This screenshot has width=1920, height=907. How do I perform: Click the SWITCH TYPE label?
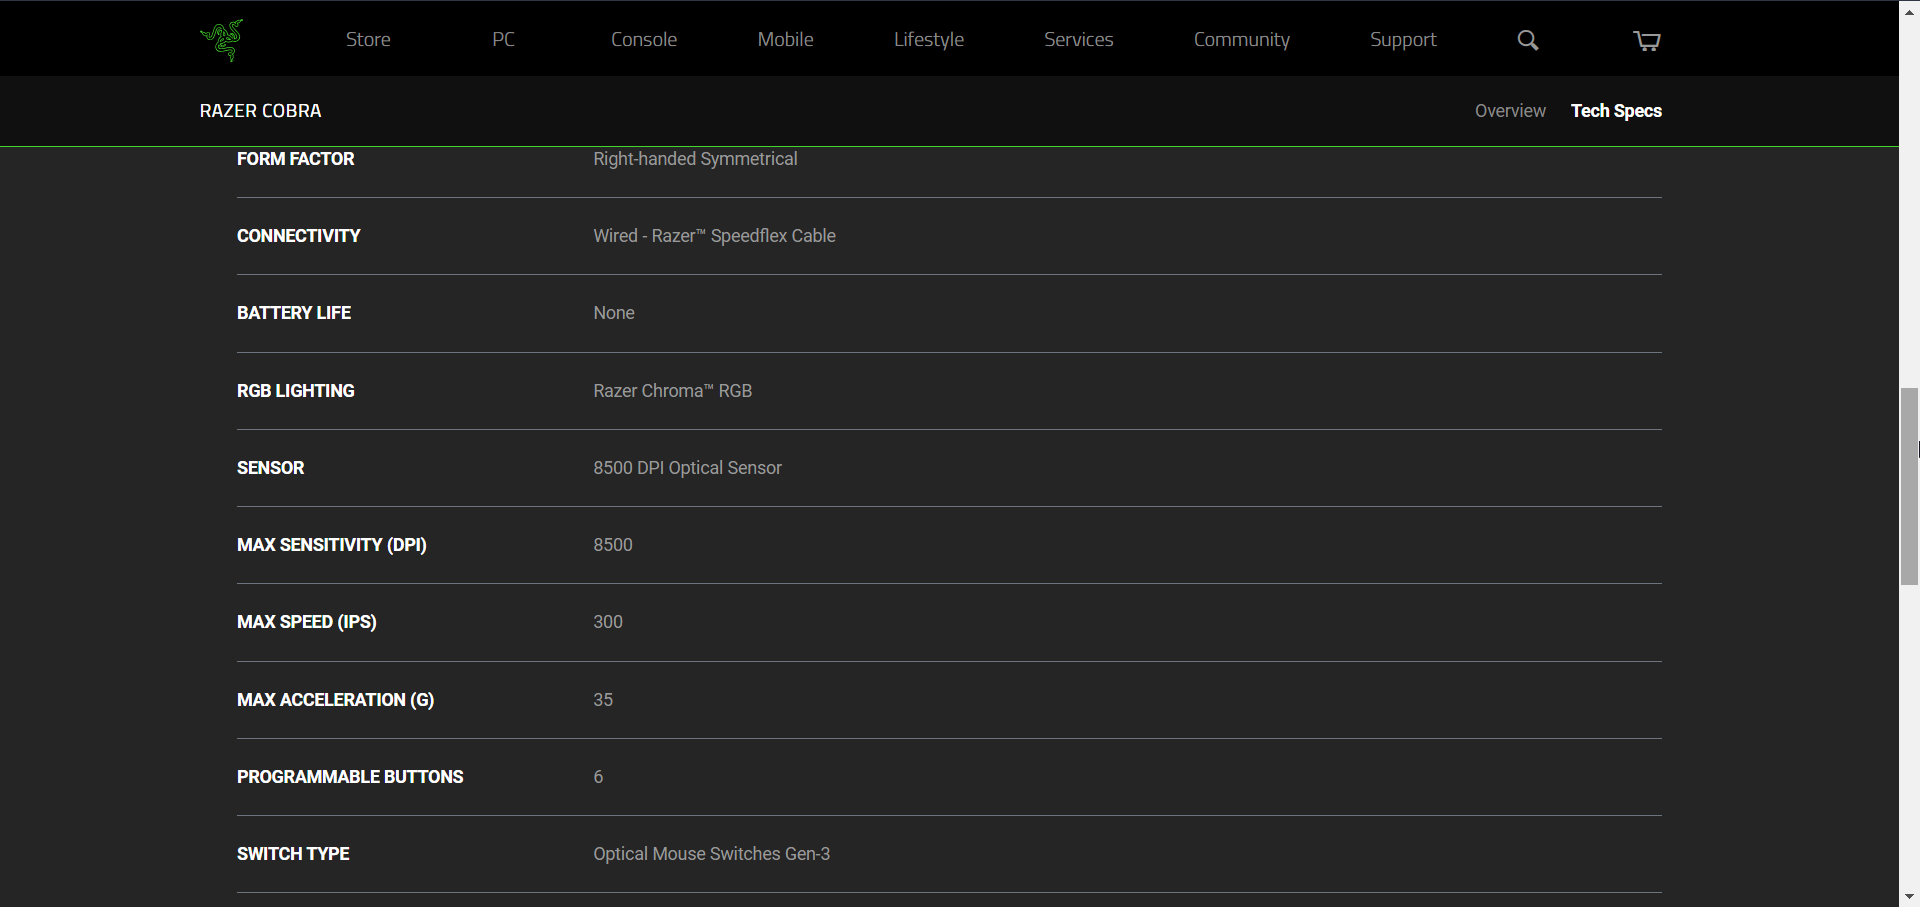tap(293, 854)
